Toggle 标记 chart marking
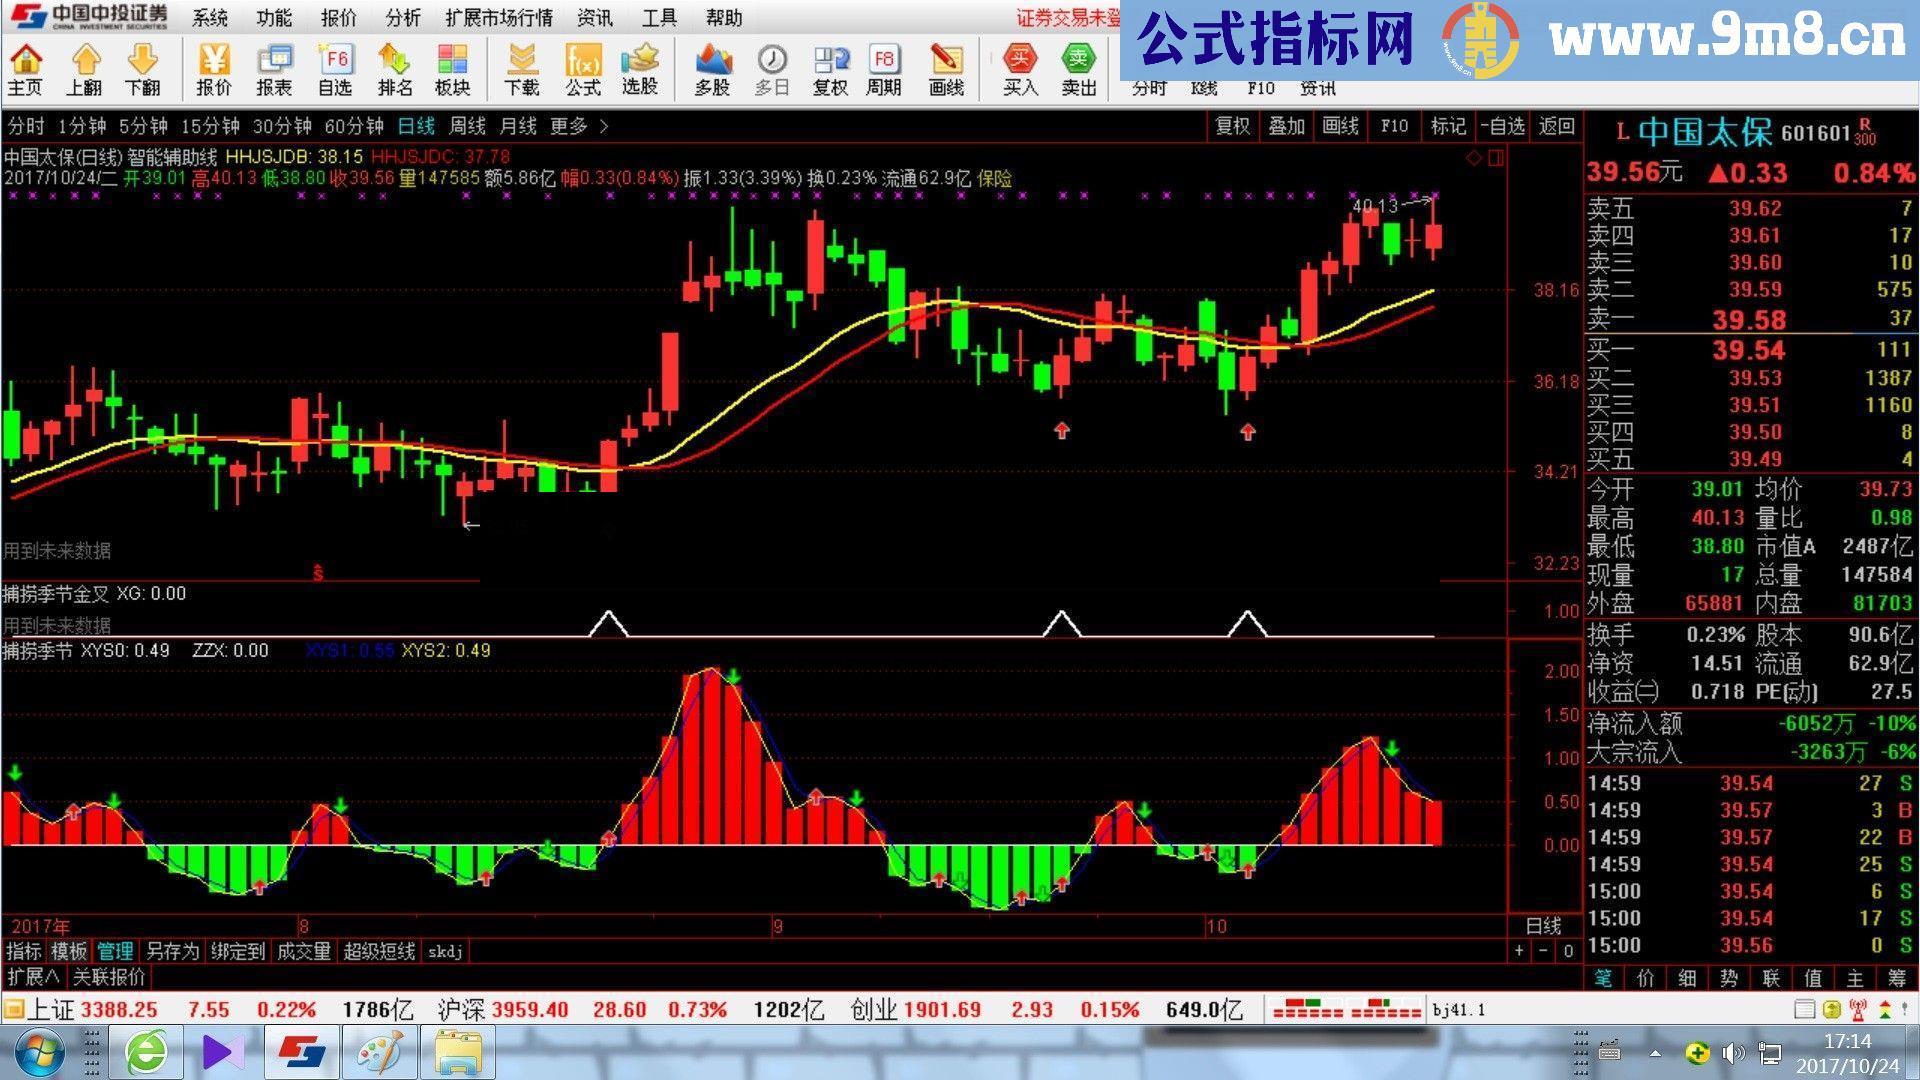Viewport: 1920px width, 1080px height. pyautogui.click(x=1447, y=127)
